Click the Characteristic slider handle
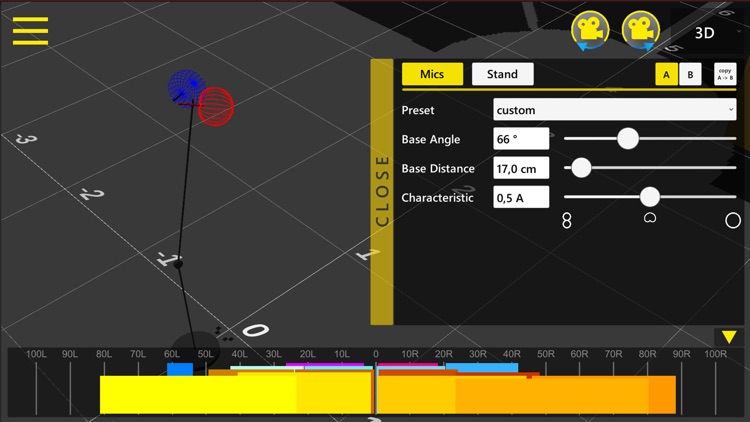Image resolution: width=750 pixels, height=422 pixels. [x=650, y=197]
